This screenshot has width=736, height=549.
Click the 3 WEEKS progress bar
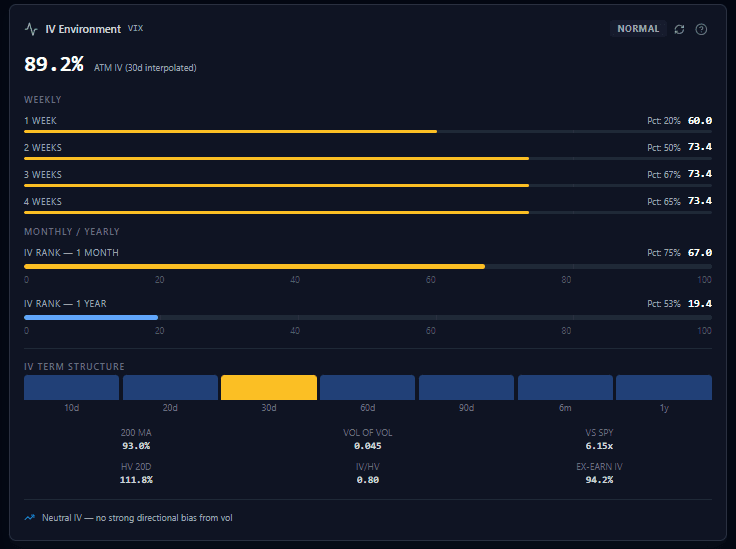368,186
